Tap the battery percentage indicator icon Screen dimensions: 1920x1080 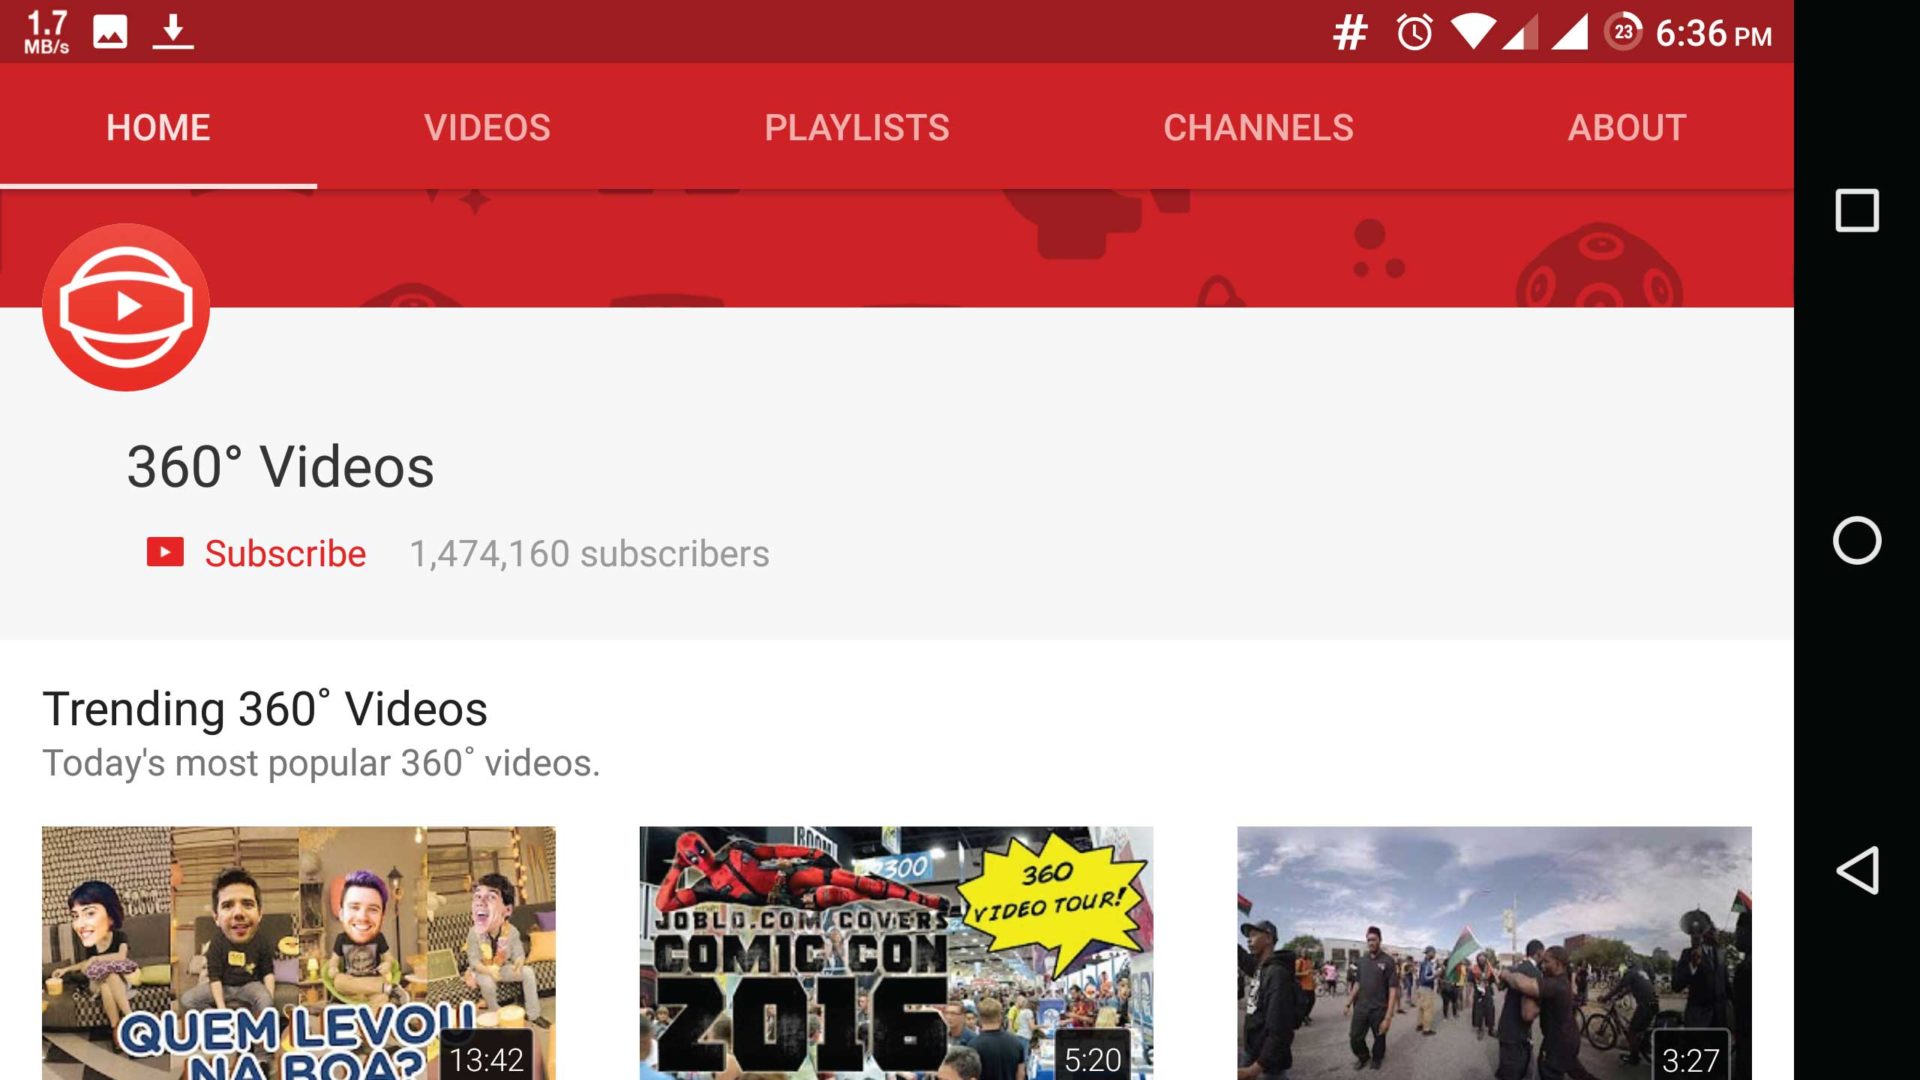[x=1623, y=32]
